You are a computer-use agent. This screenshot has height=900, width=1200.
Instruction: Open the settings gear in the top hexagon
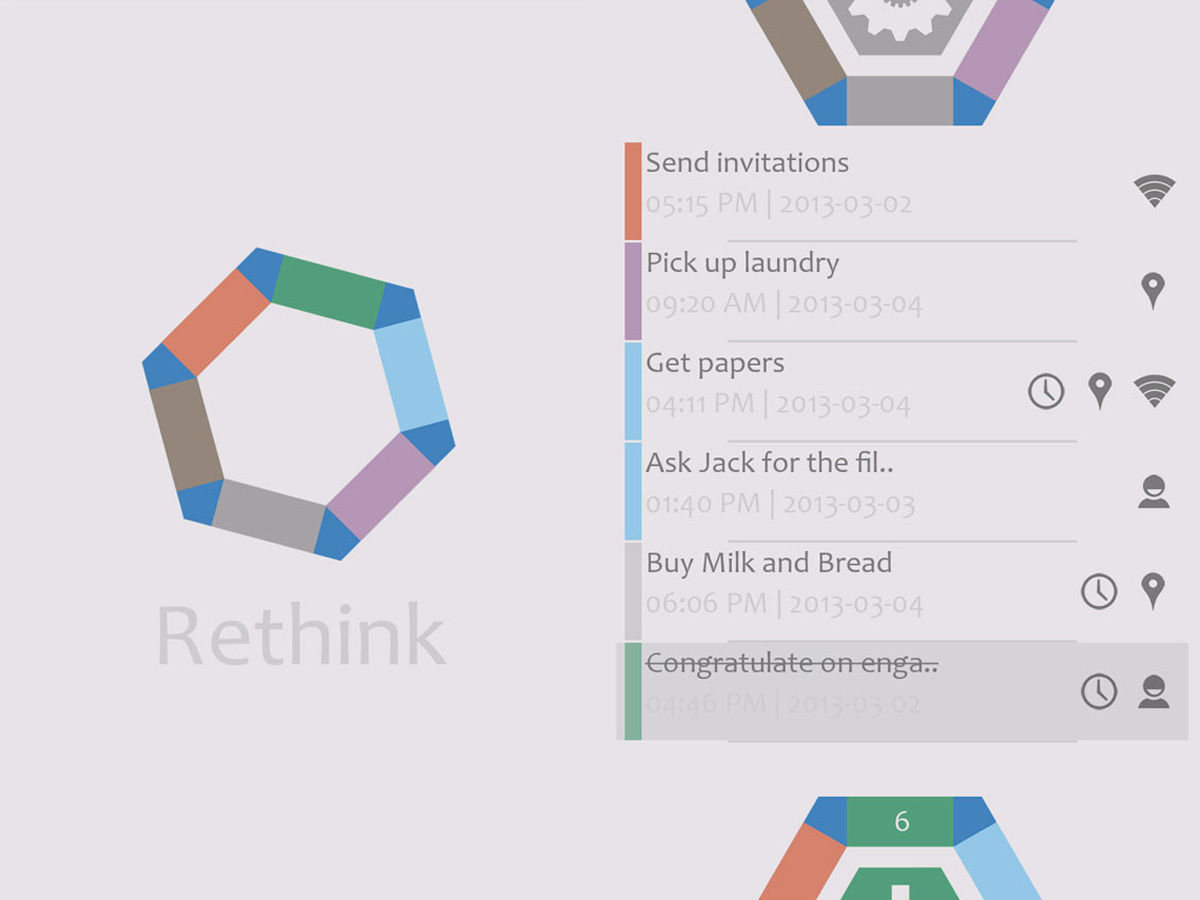tap(900, 18)
